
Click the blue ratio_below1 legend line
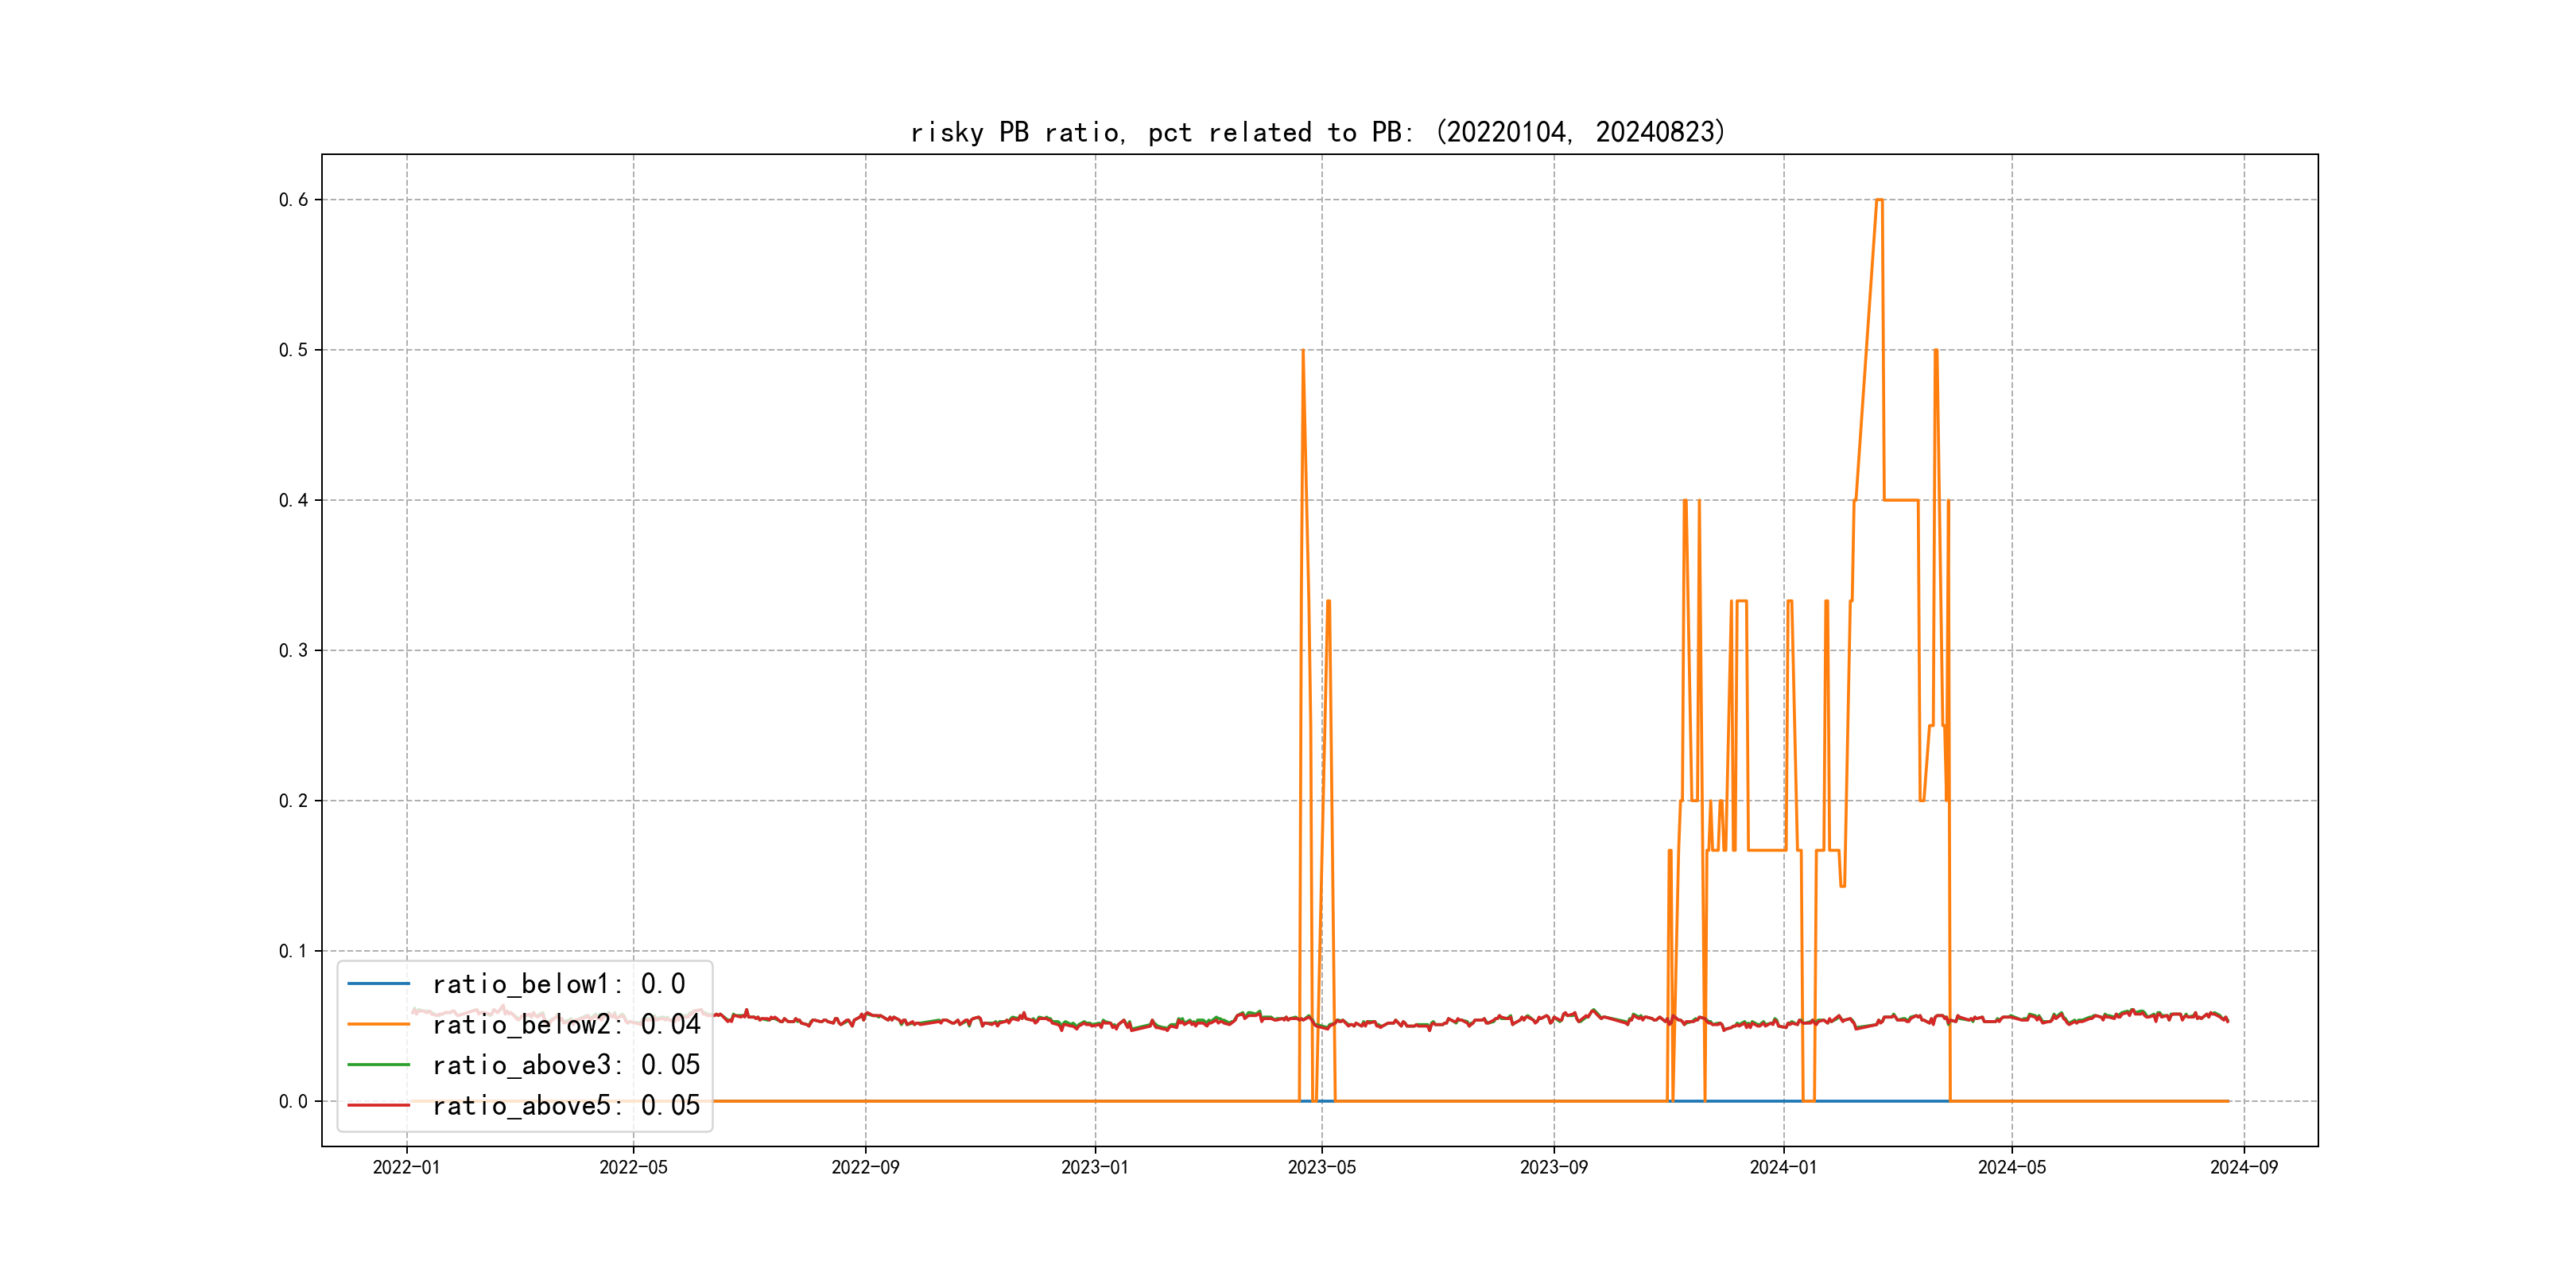(378, 984)
